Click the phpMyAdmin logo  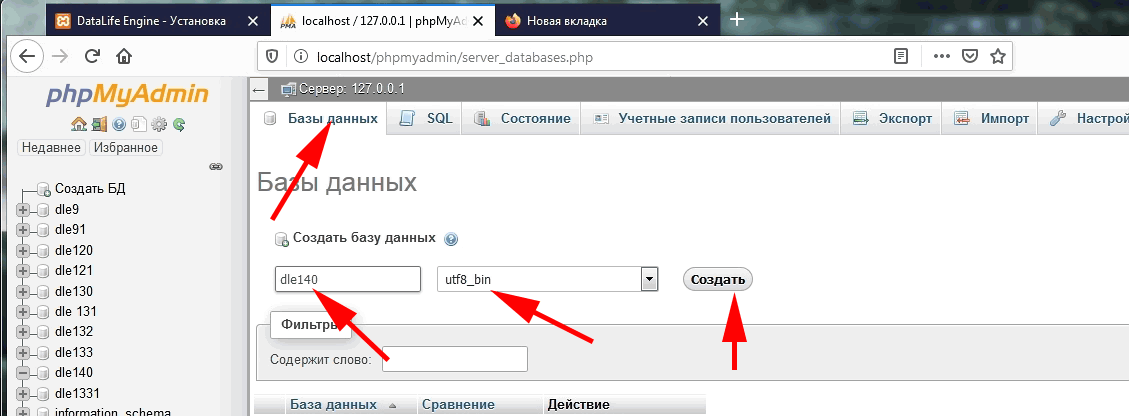click(127, 95)
